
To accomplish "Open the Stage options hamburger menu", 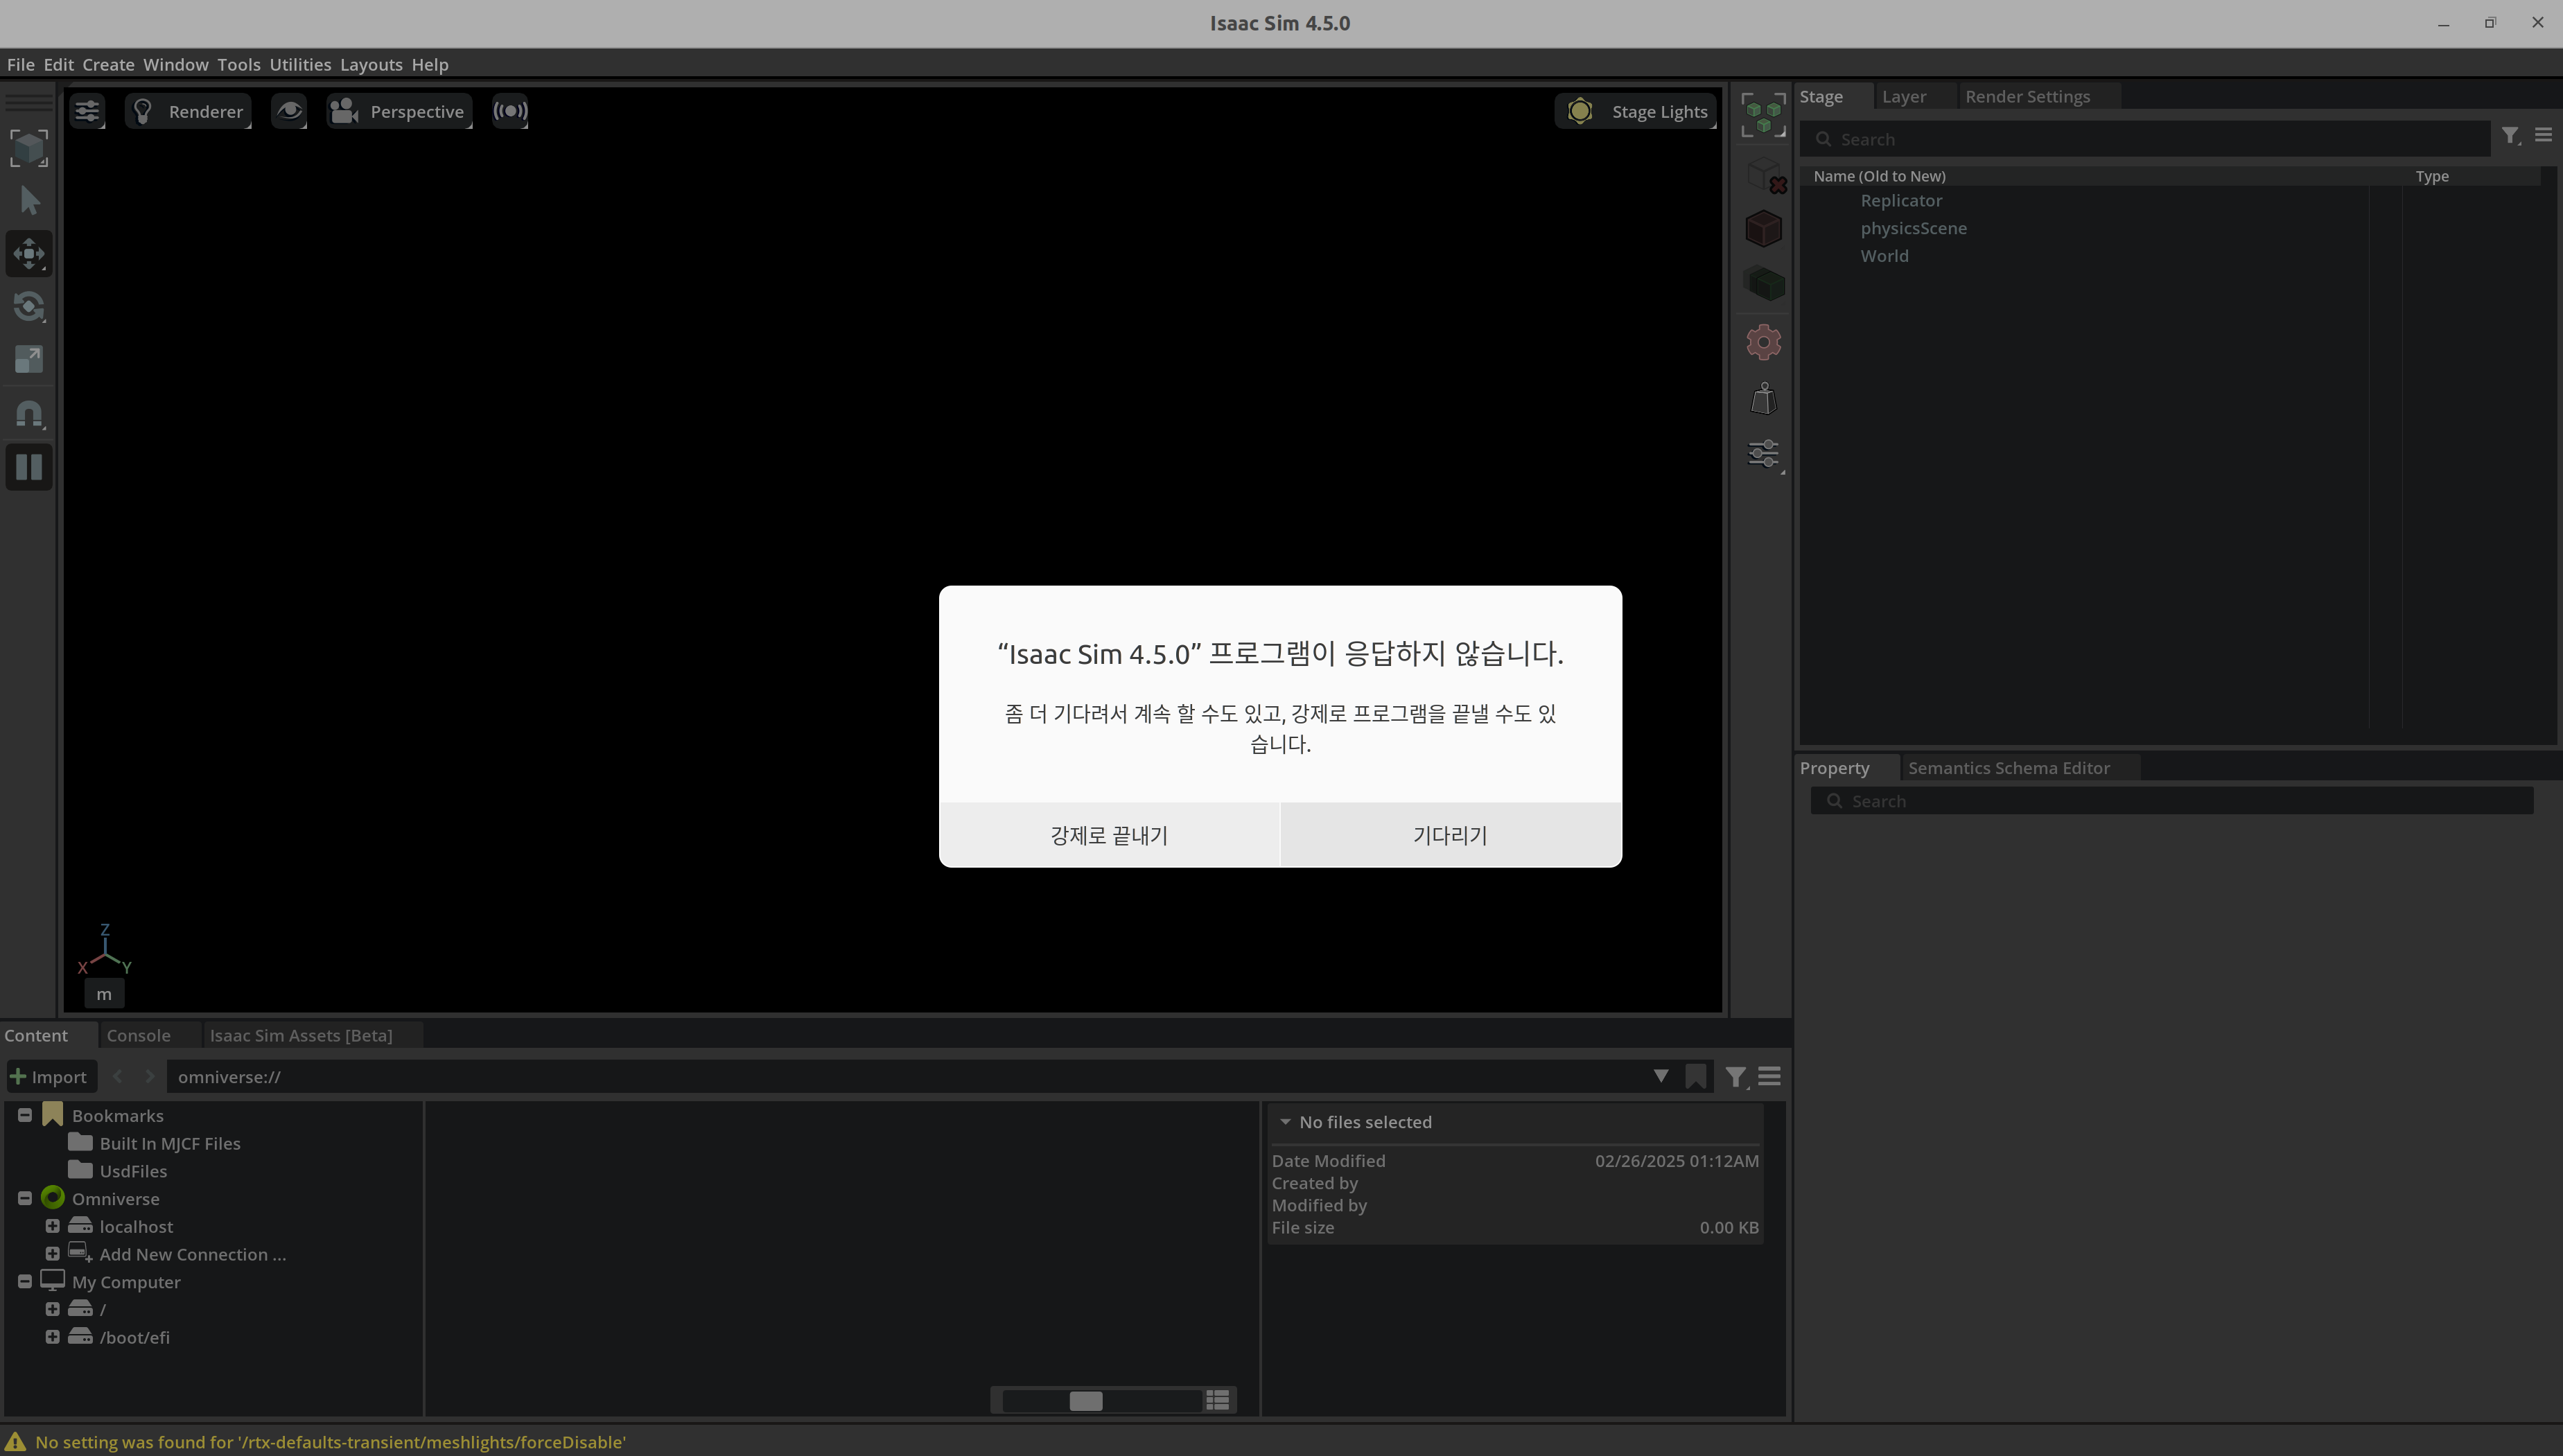I will (2543, 135).
